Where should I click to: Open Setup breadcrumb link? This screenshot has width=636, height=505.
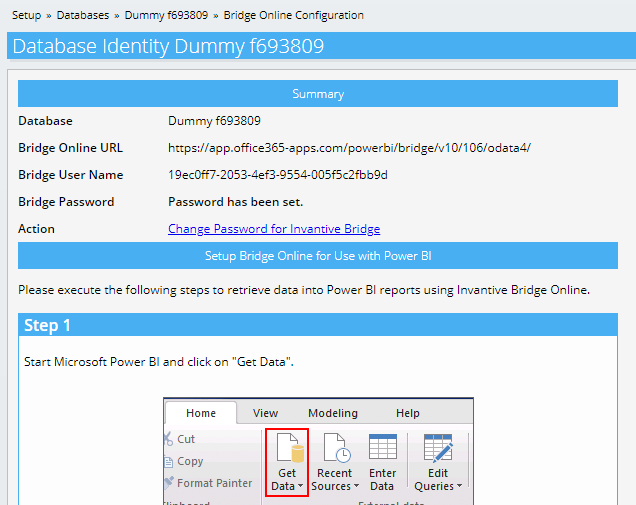click(26, 15)
